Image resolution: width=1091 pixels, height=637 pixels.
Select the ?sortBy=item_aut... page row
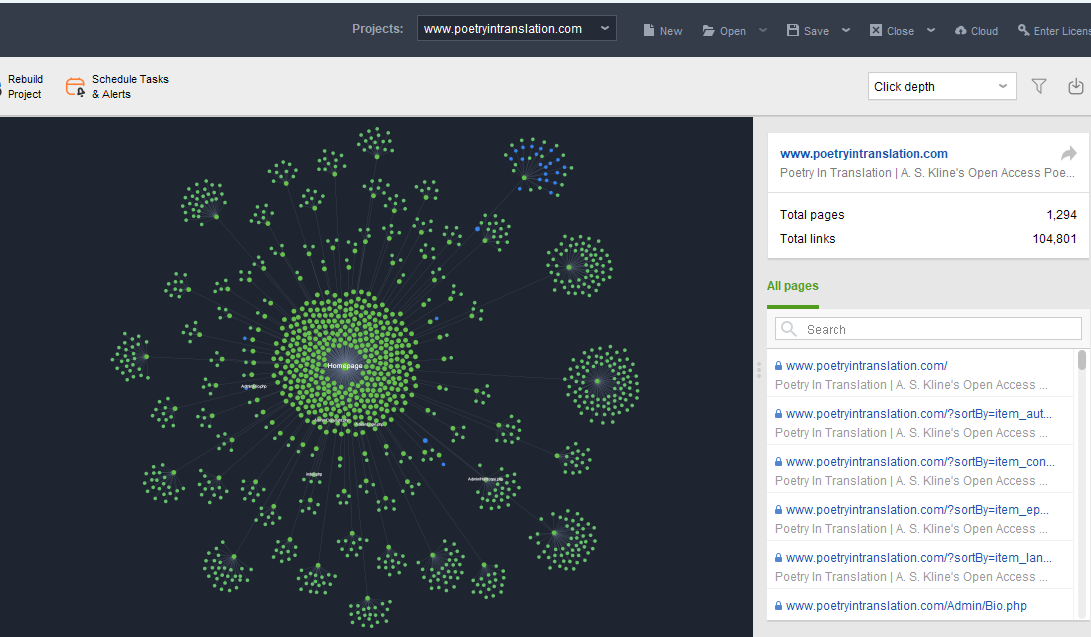click(x=920, y=422)
